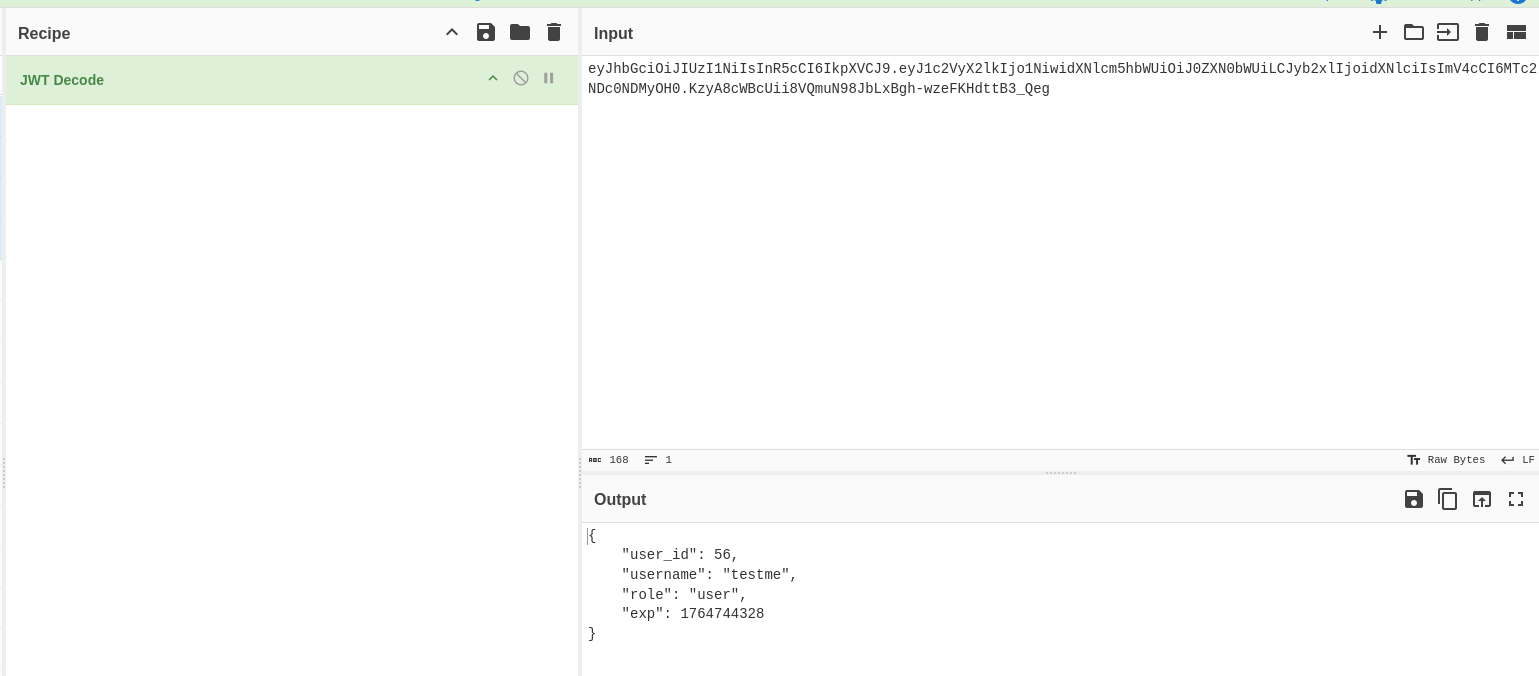Open LF end-of-line selector
This screenshot has height=676, width=1539.
(x=1517, y=460)
